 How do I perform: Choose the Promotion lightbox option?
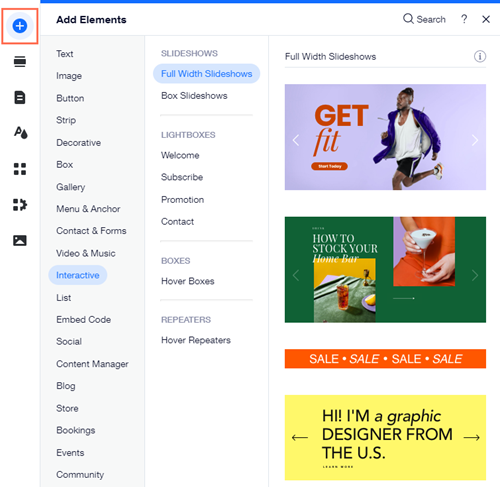[x=183, y=200]
